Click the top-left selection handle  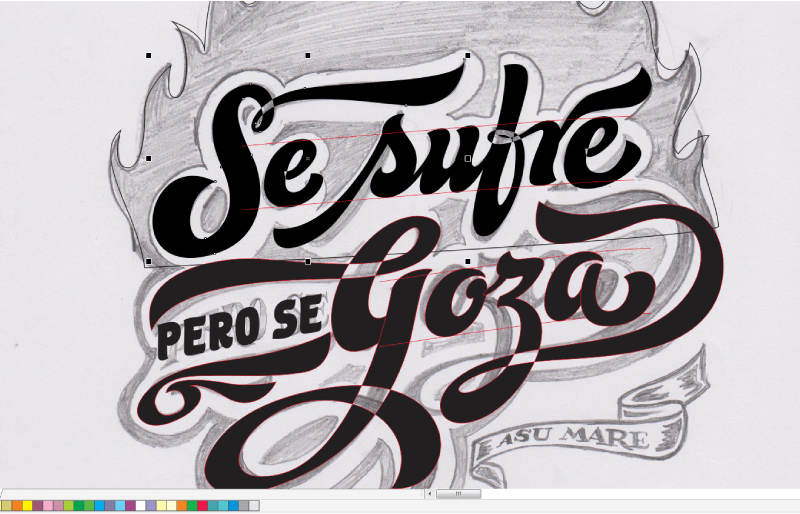(149, 56)
